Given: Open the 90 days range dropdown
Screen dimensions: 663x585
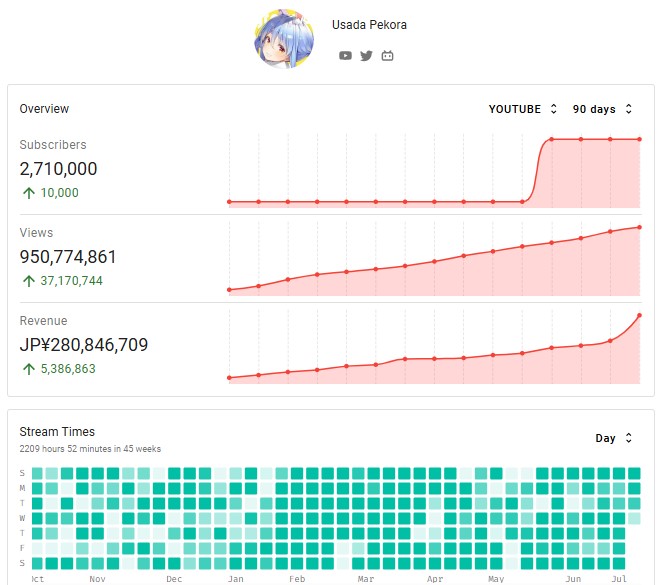Looking at the screenshot, I should click(x=602, y=109).
